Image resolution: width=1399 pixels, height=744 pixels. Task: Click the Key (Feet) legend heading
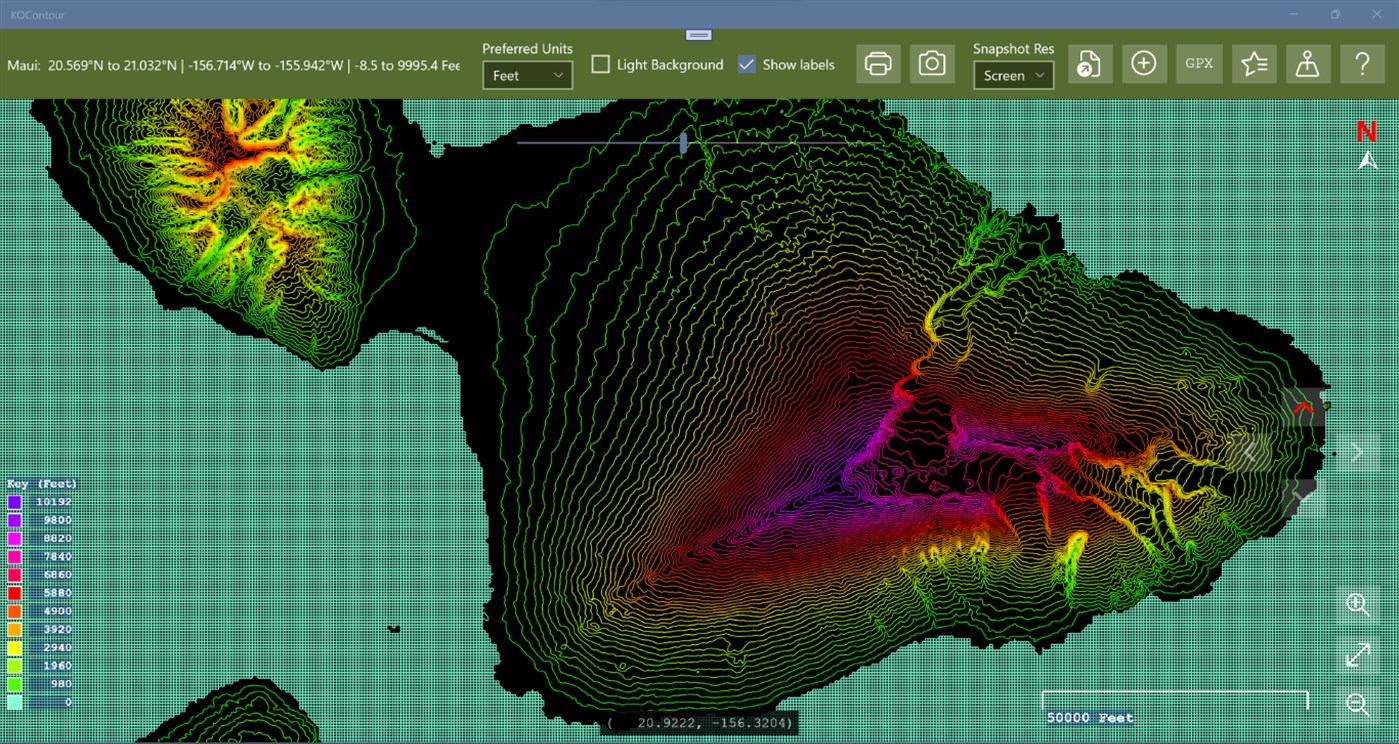[42, 484]
